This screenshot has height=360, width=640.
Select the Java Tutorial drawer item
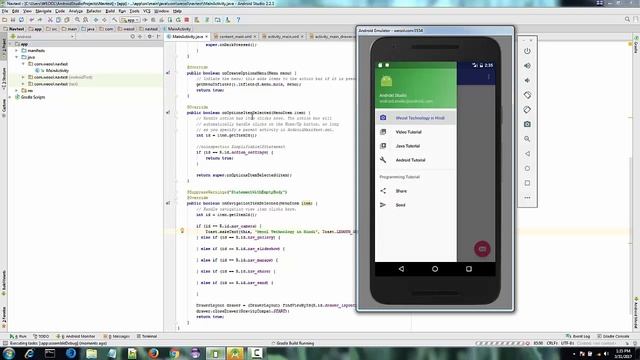click(416, 146)
